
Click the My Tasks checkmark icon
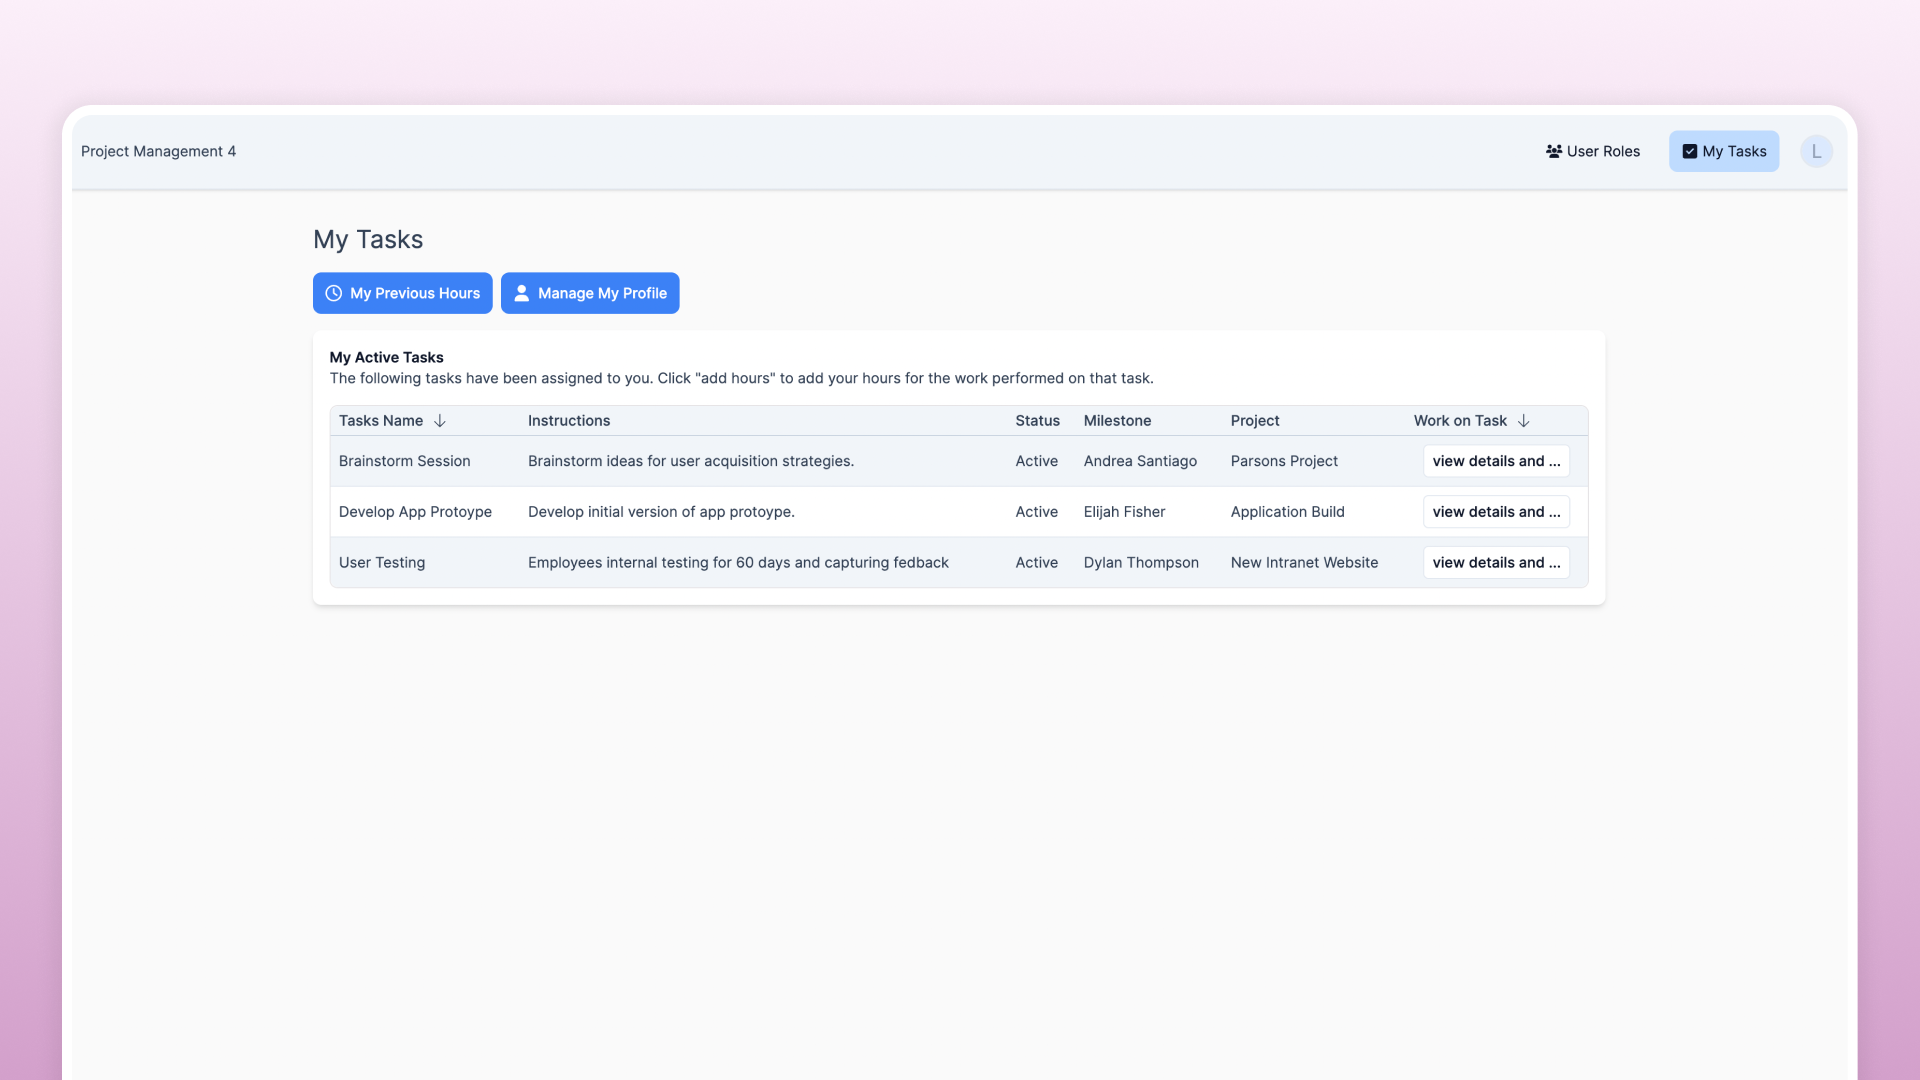[x=1690, y=151]
